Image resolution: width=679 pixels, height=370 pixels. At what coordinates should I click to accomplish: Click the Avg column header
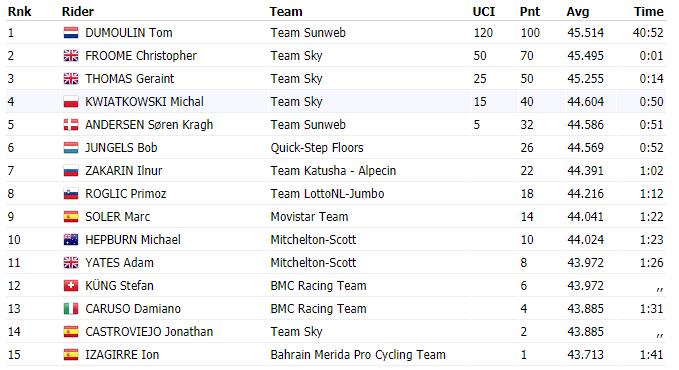[x=578, y=11]
